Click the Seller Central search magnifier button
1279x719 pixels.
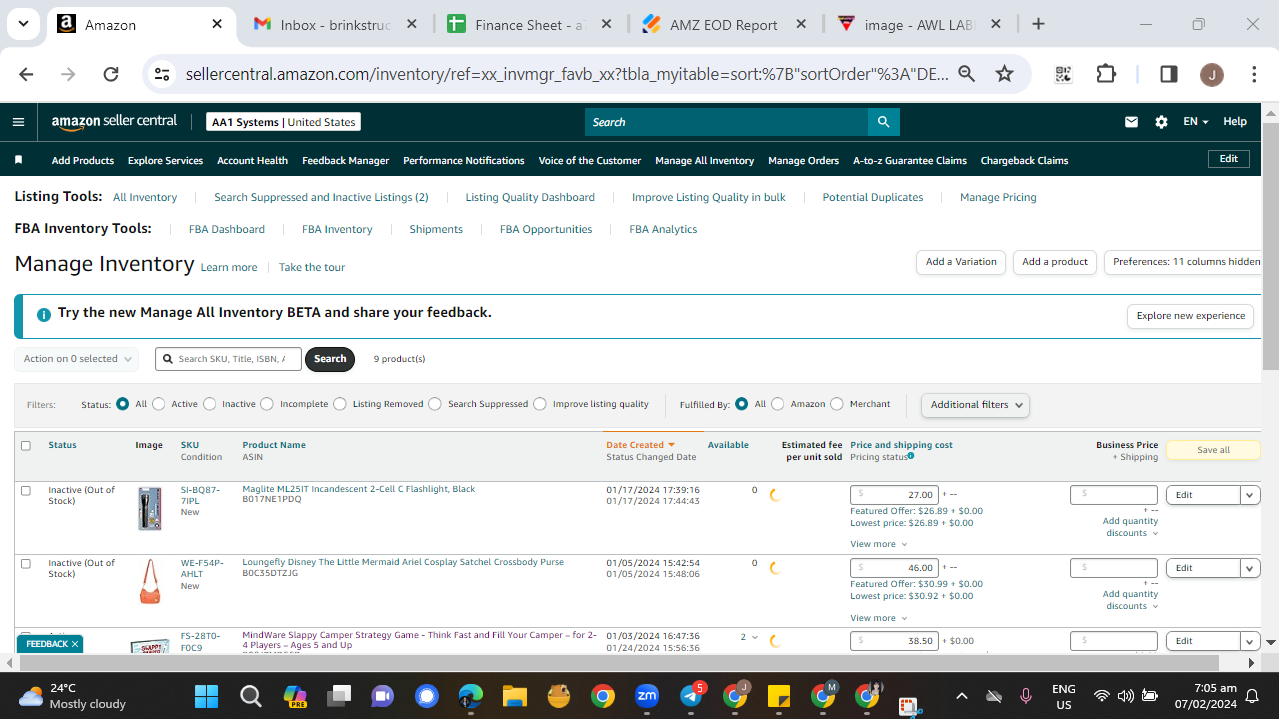click(x=883, y=122)
